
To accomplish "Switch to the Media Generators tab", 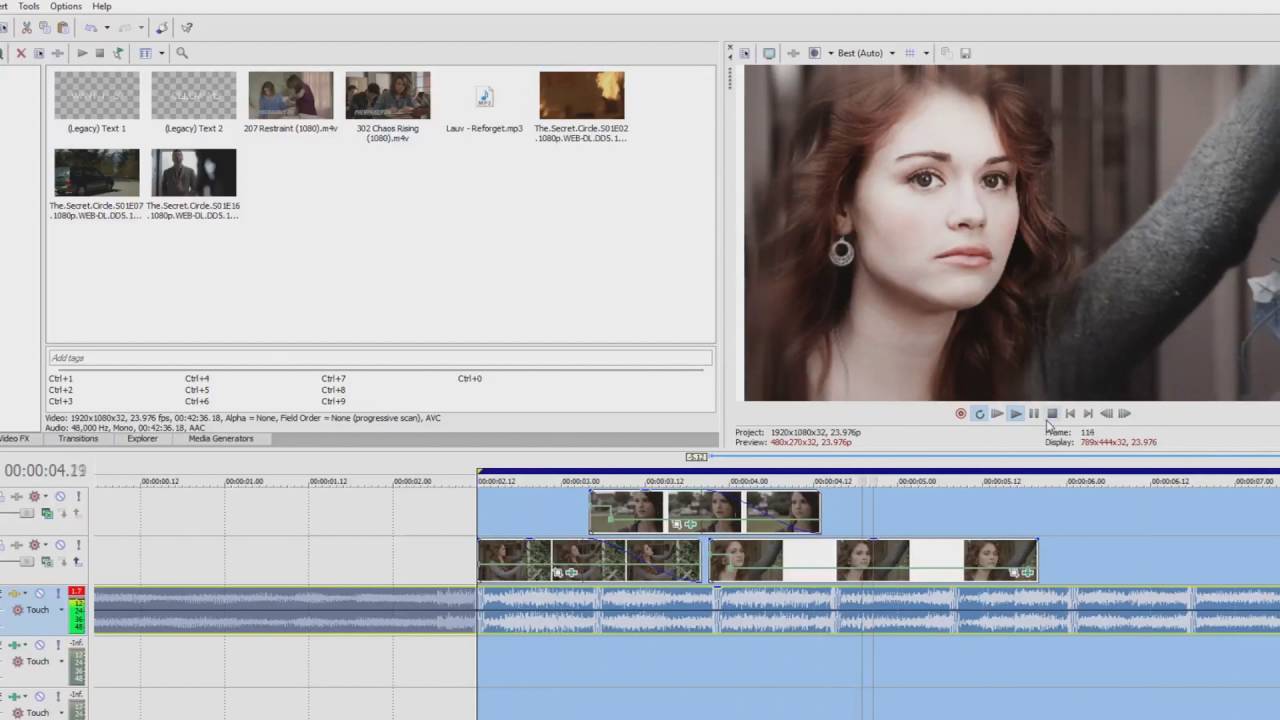I will [221, 439].
